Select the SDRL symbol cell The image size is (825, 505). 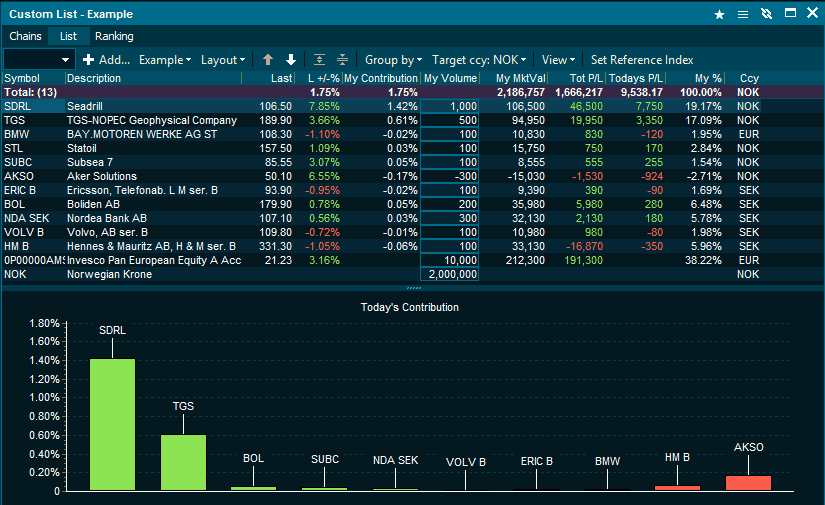pos(34,106)
